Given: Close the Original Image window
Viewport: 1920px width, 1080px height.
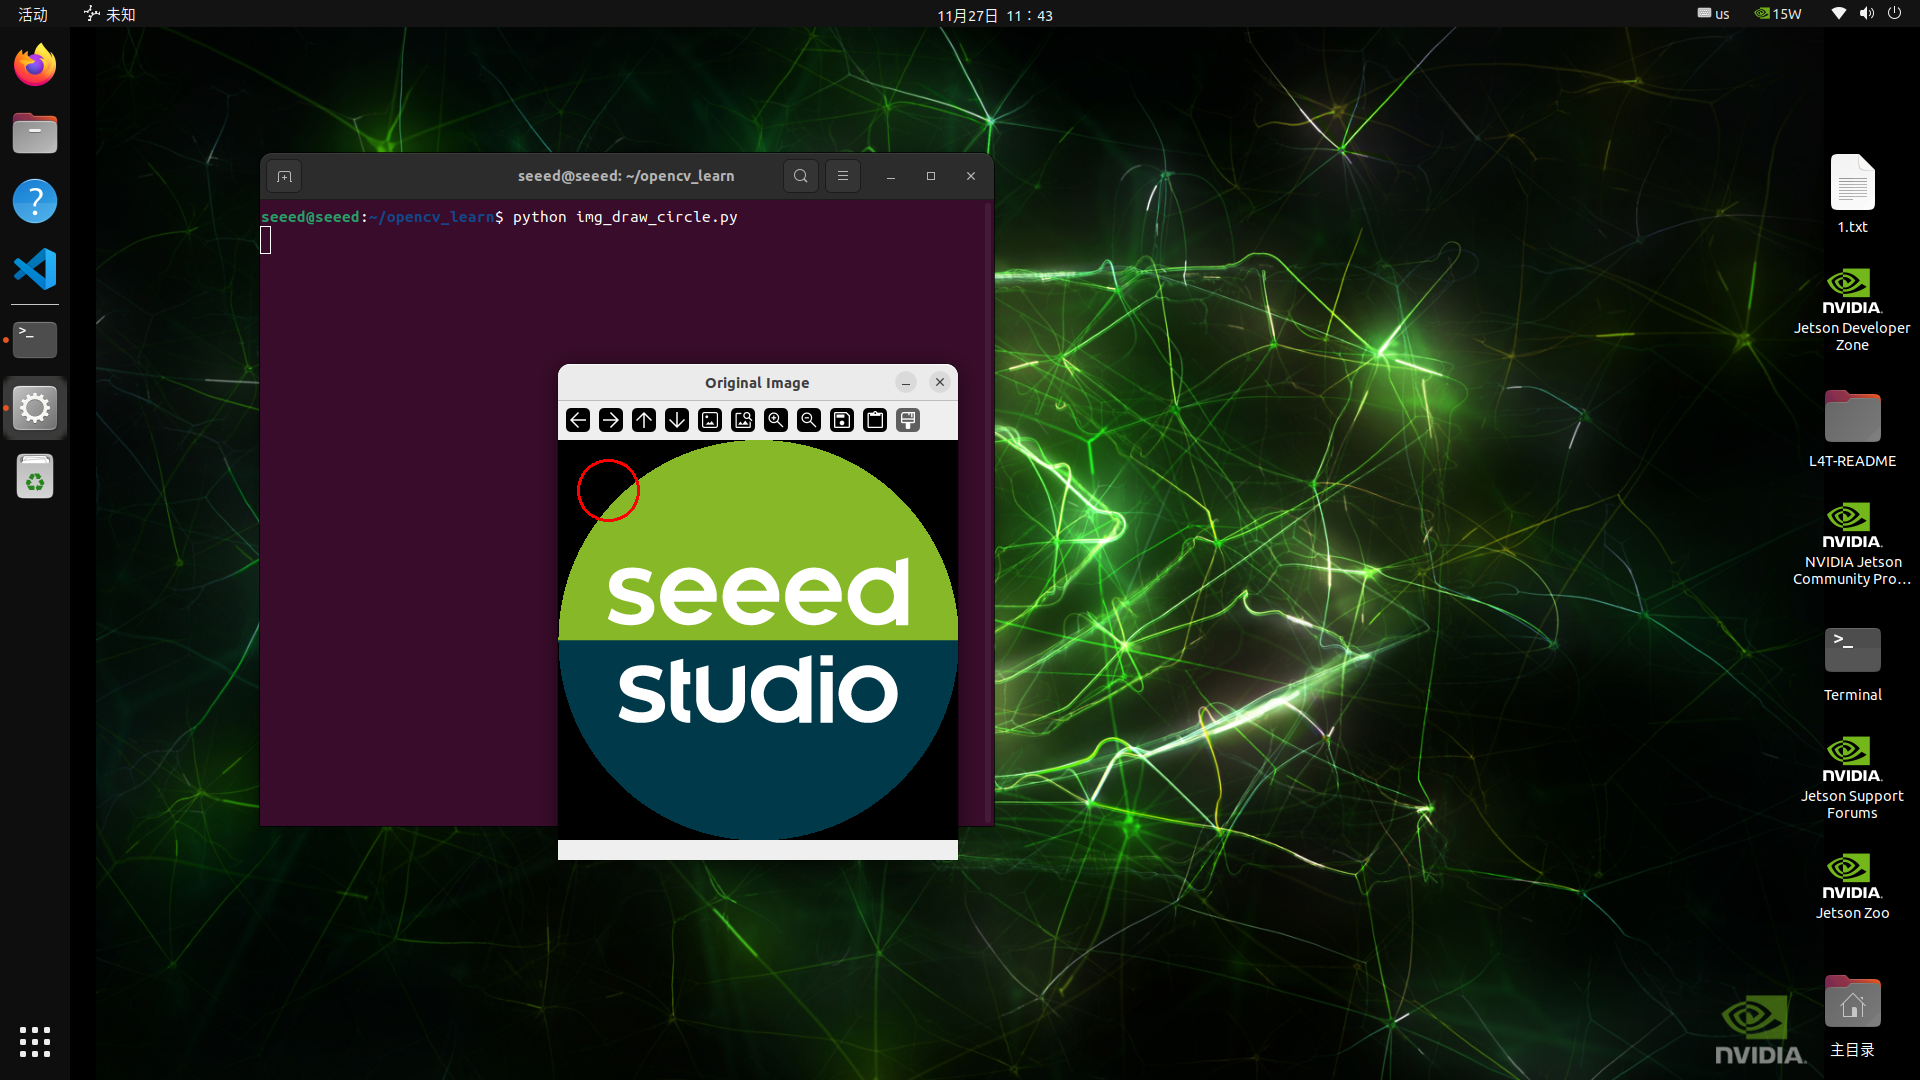Looking at the screenshot, I should [x=940, y=382].
